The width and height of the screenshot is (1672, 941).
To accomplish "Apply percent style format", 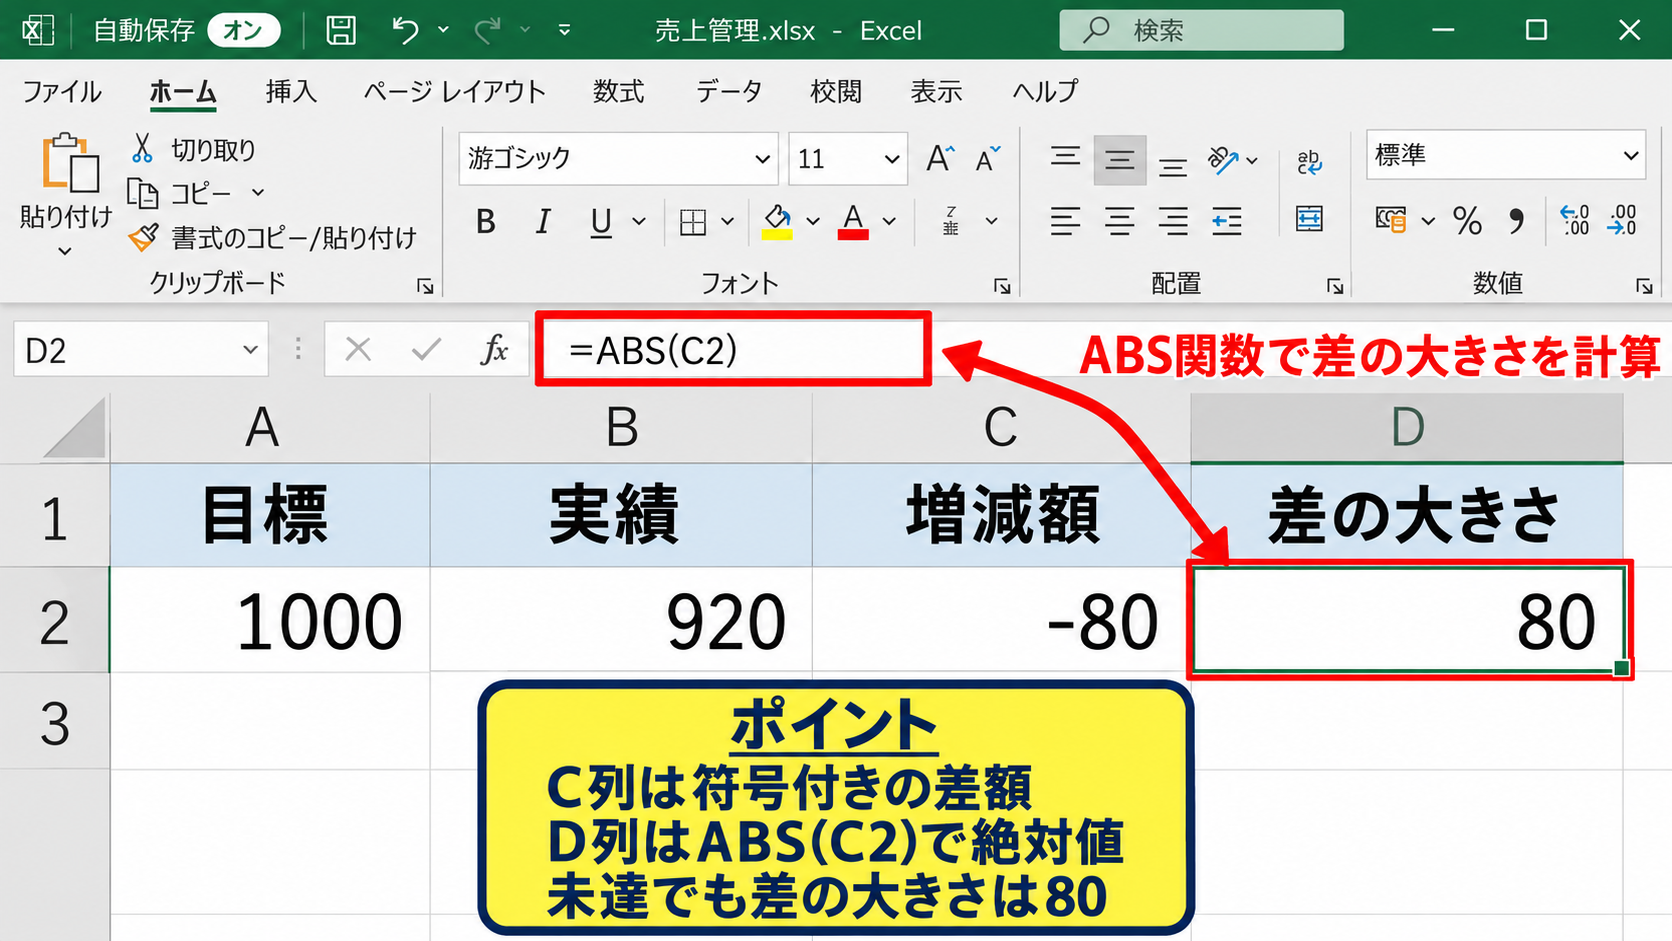I will (1467, 220).
